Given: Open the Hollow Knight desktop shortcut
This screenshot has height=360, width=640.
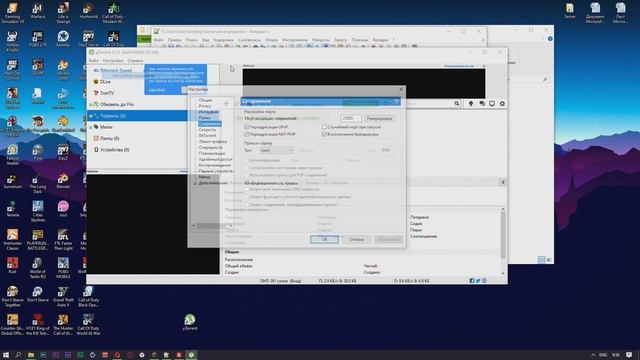Looking at the screenshot, I should 12,41.
